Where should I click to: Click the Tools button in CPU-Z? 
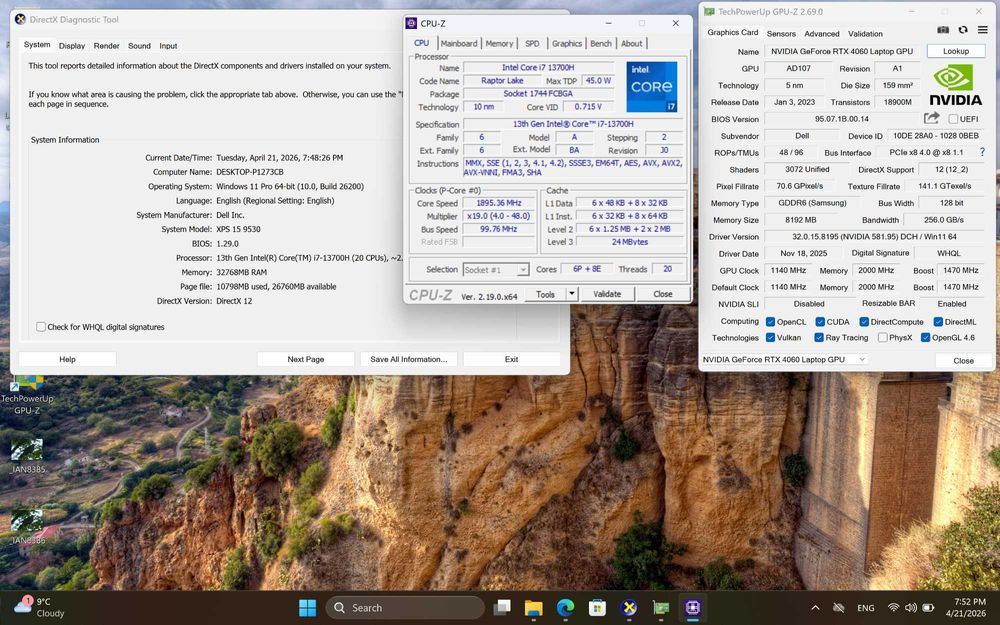click(x=545, y=294)
